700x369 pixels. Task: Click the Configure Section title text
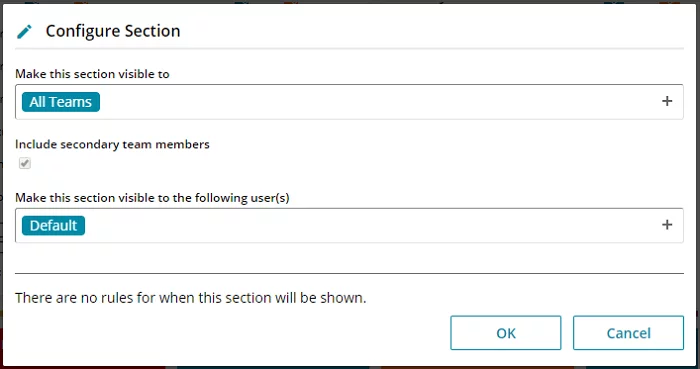click(x=113, y=31)
